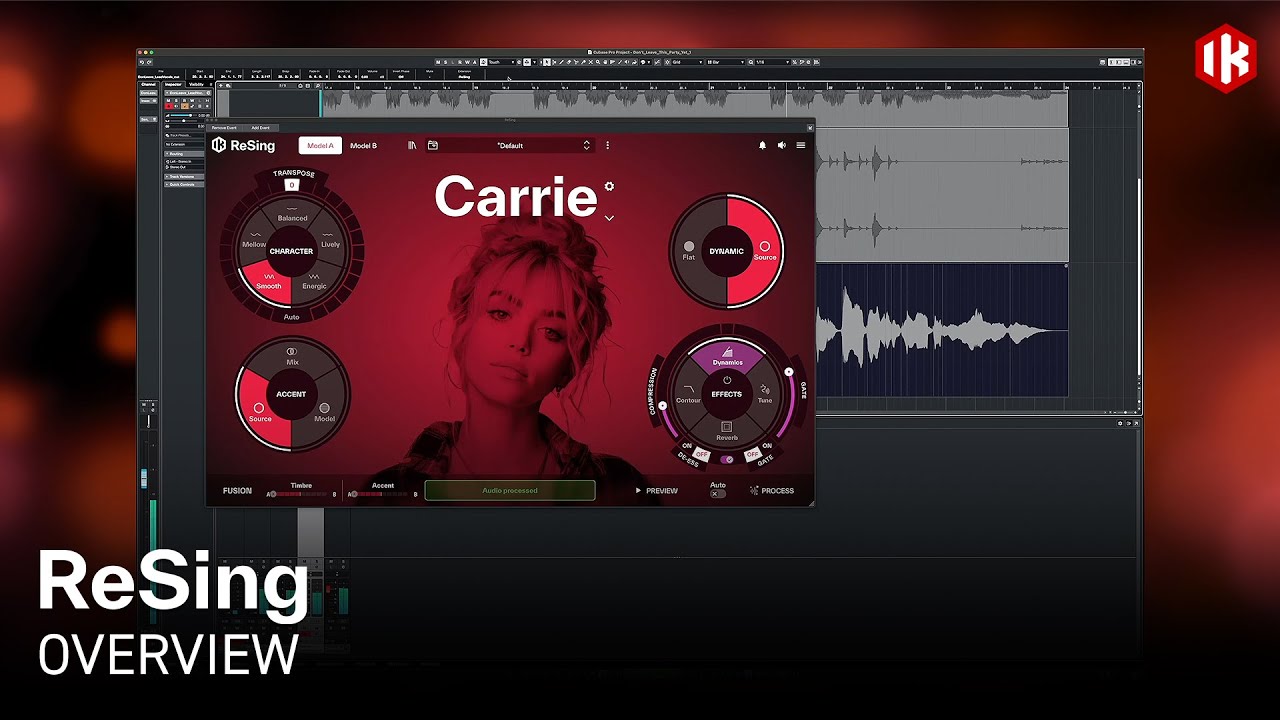Toggle the Effects power button
The image size is (1280, 720).
727,380
